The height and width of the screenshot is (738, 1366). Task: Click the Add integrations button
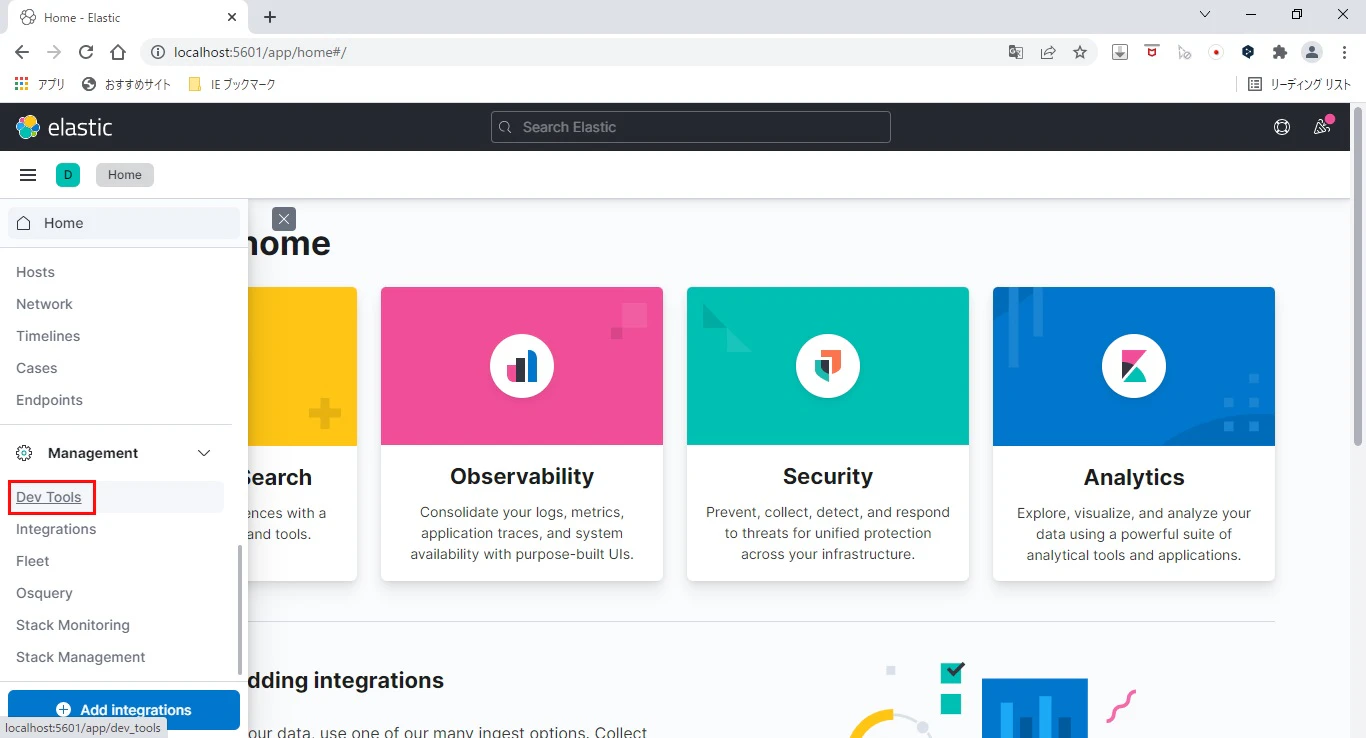tap(124, 710)
